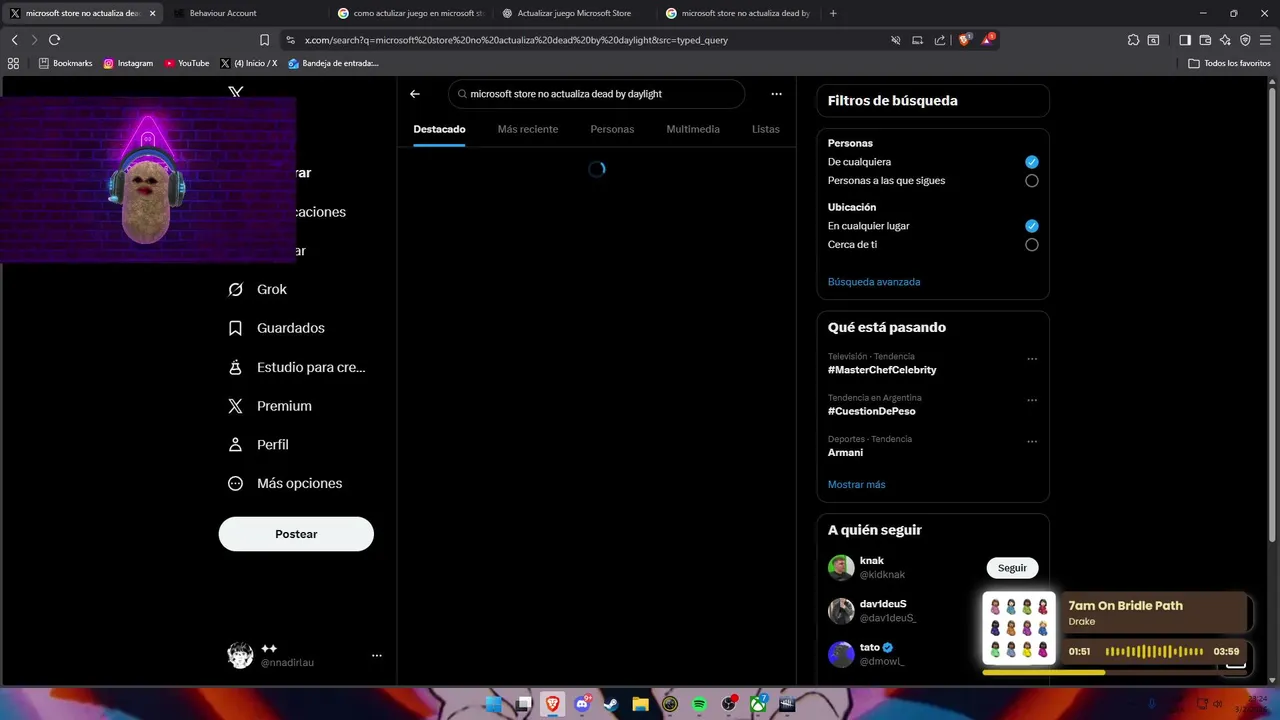Select 'Personas a las que sigues' filter

[1031, 181]
